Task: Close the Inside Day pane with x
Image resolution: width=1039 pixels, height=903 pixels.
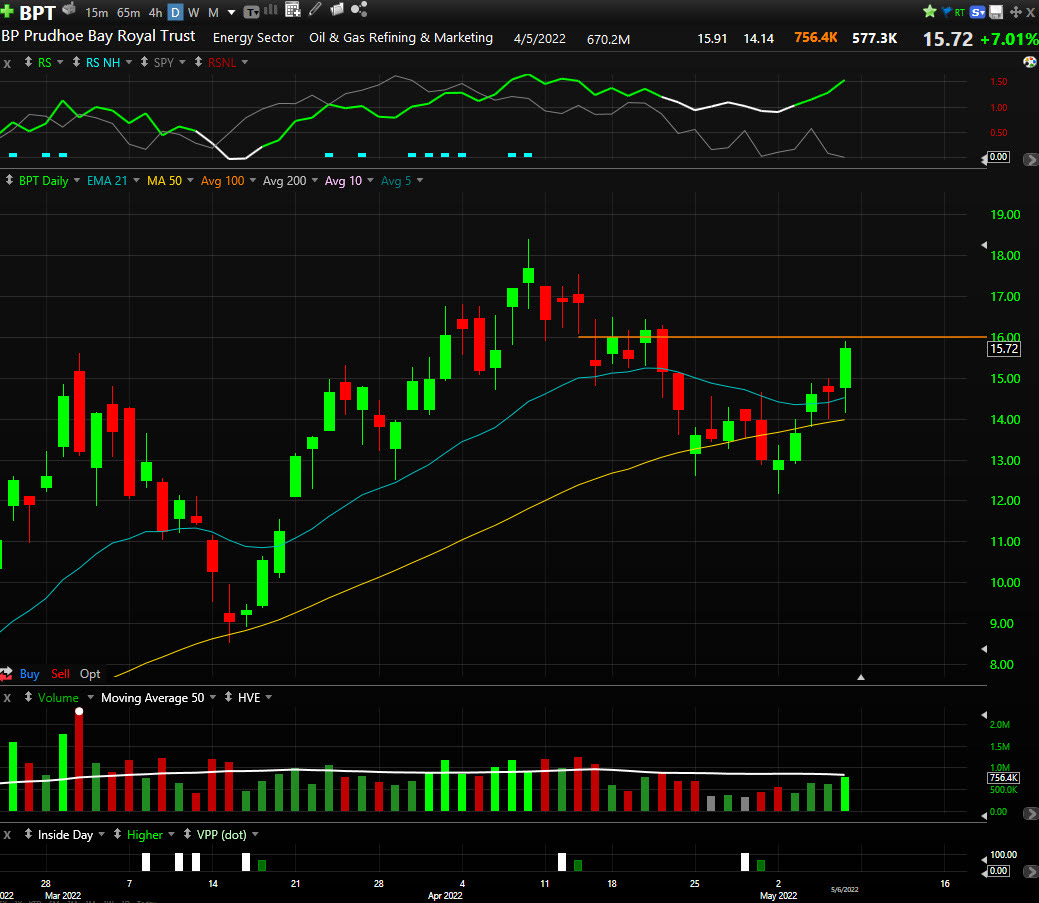Action: click(7, 835)
